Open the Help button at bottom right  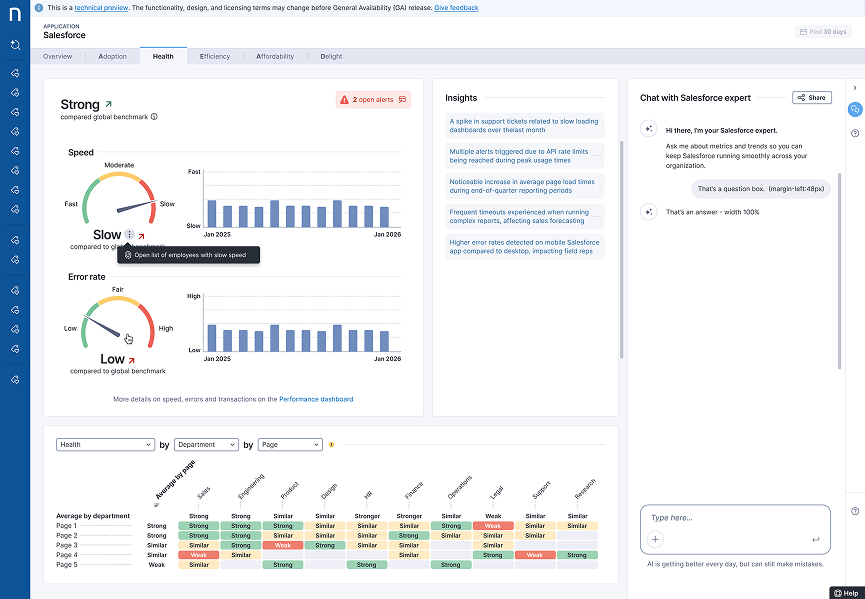click(x=846, y=593)
